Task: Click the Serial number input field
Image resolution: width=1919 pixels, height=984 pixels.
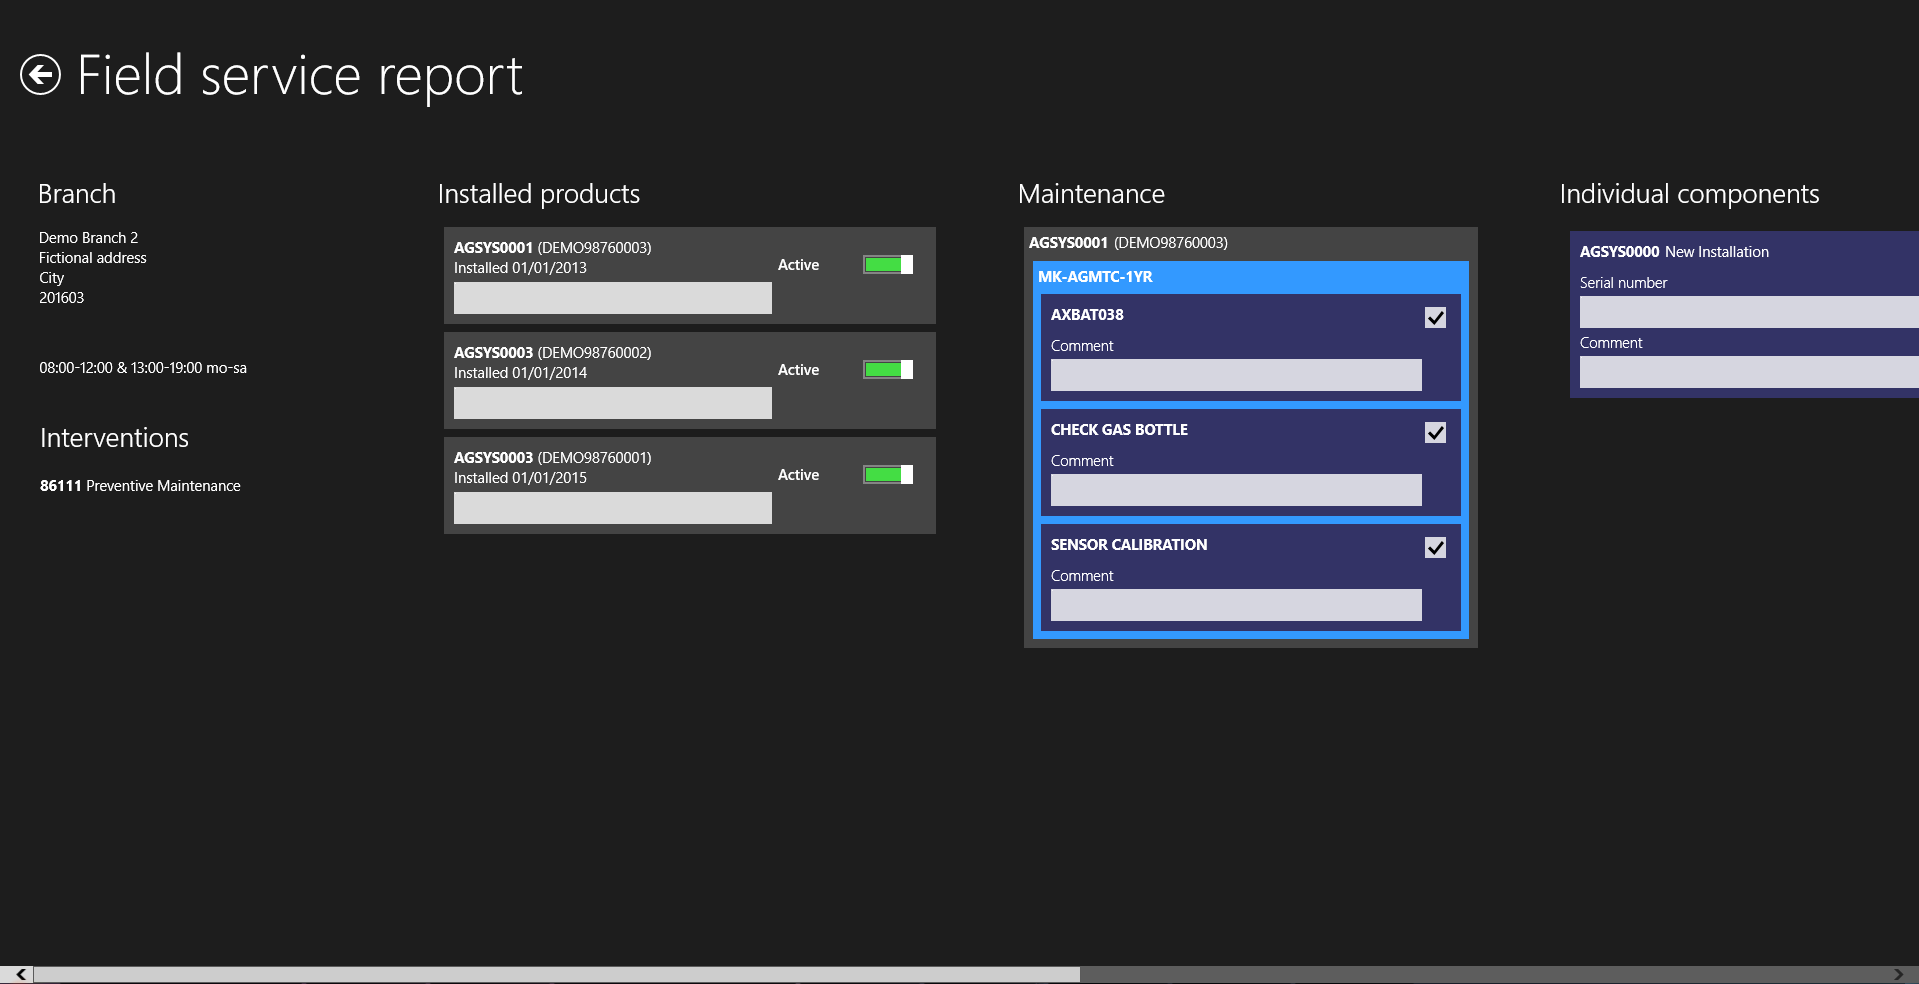Action: [x=1748, y=312]
